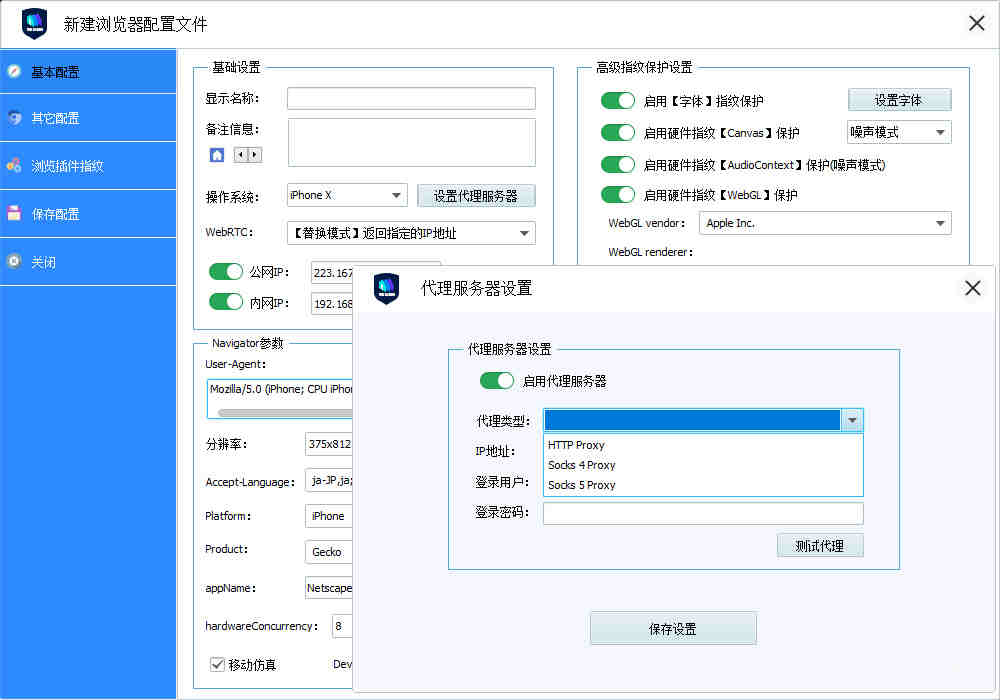Click the left arrow stepper beside home icon
Image resolution: width=1000 pixels, height=700 pixels.
(x=240, y=155)
